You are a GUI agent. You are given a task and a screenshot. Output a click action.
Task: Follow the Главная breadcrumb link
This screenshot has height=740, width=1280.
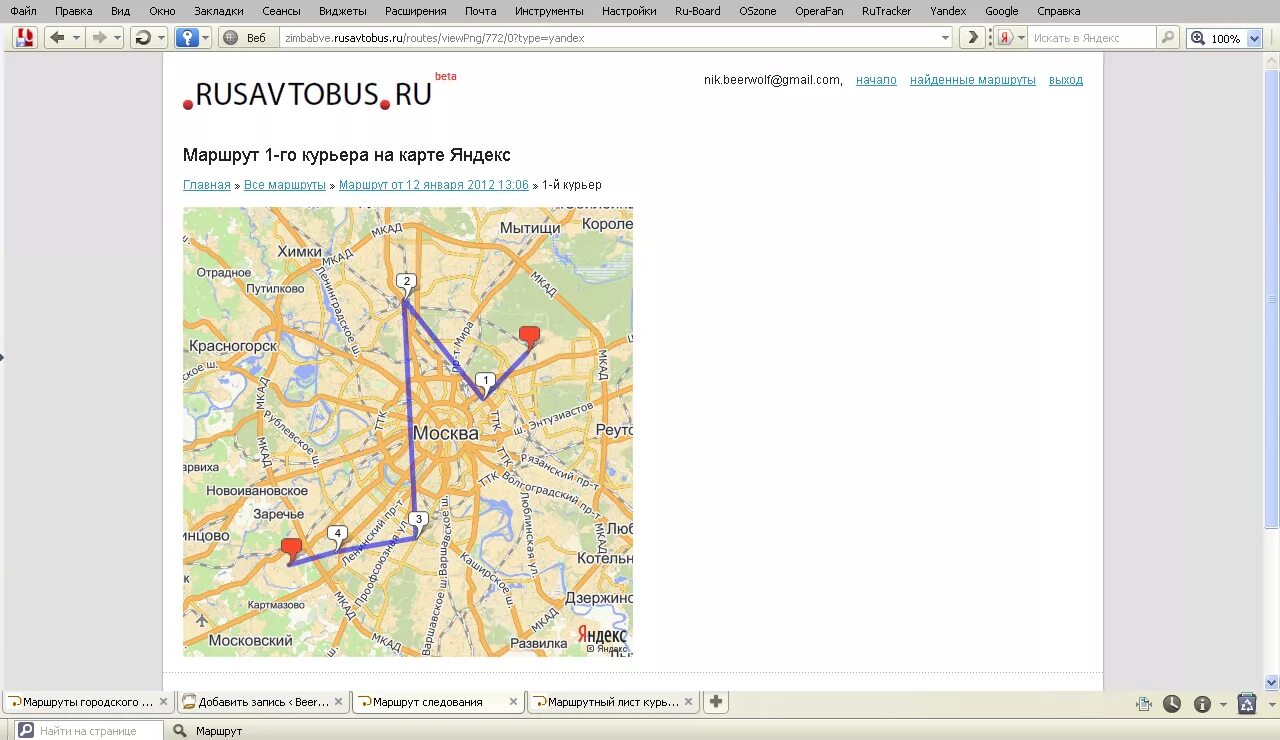click(x=206, y=185)
